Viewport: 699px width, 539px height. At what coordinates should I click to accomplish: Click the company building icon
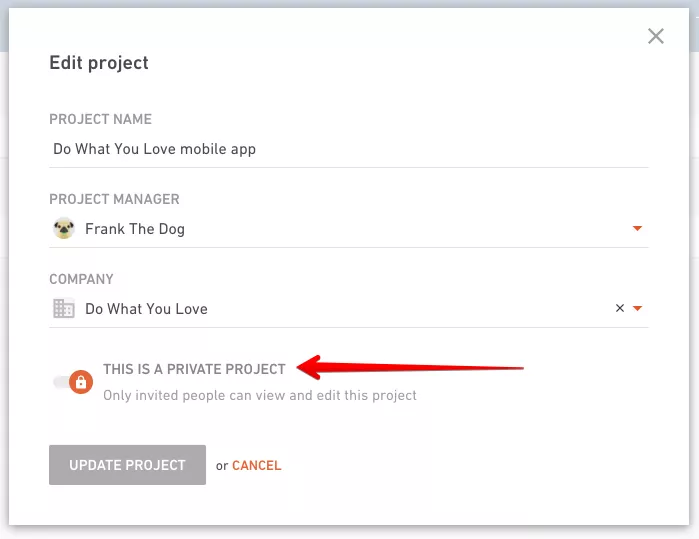64,308
